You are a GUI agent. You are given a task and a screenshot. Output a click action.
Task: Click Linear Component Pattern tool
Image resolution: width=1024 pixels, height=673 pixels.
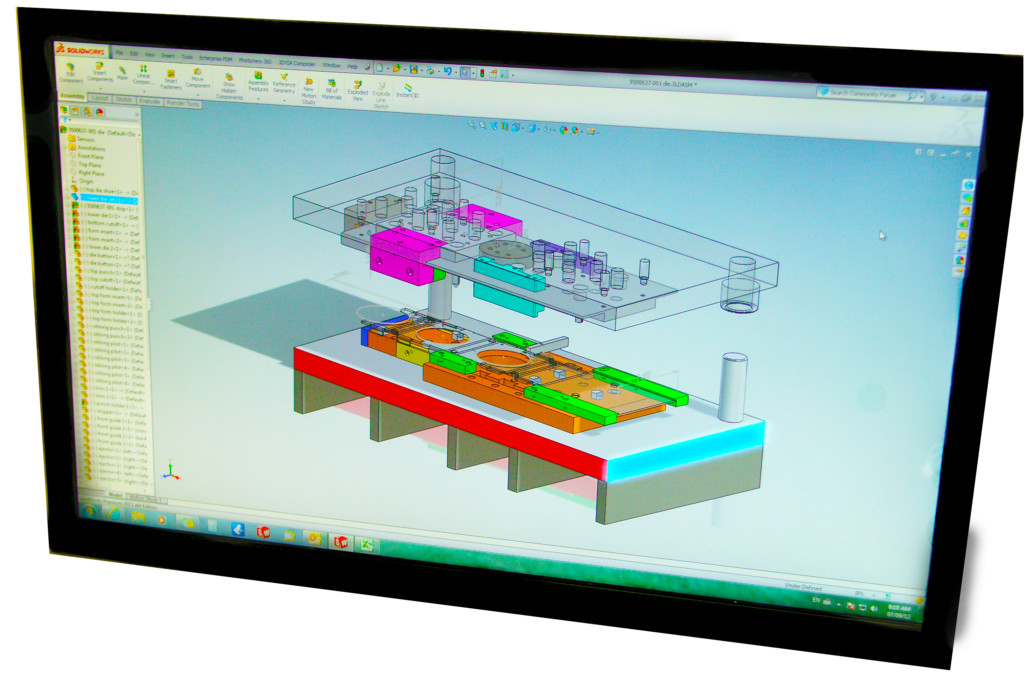143,76
